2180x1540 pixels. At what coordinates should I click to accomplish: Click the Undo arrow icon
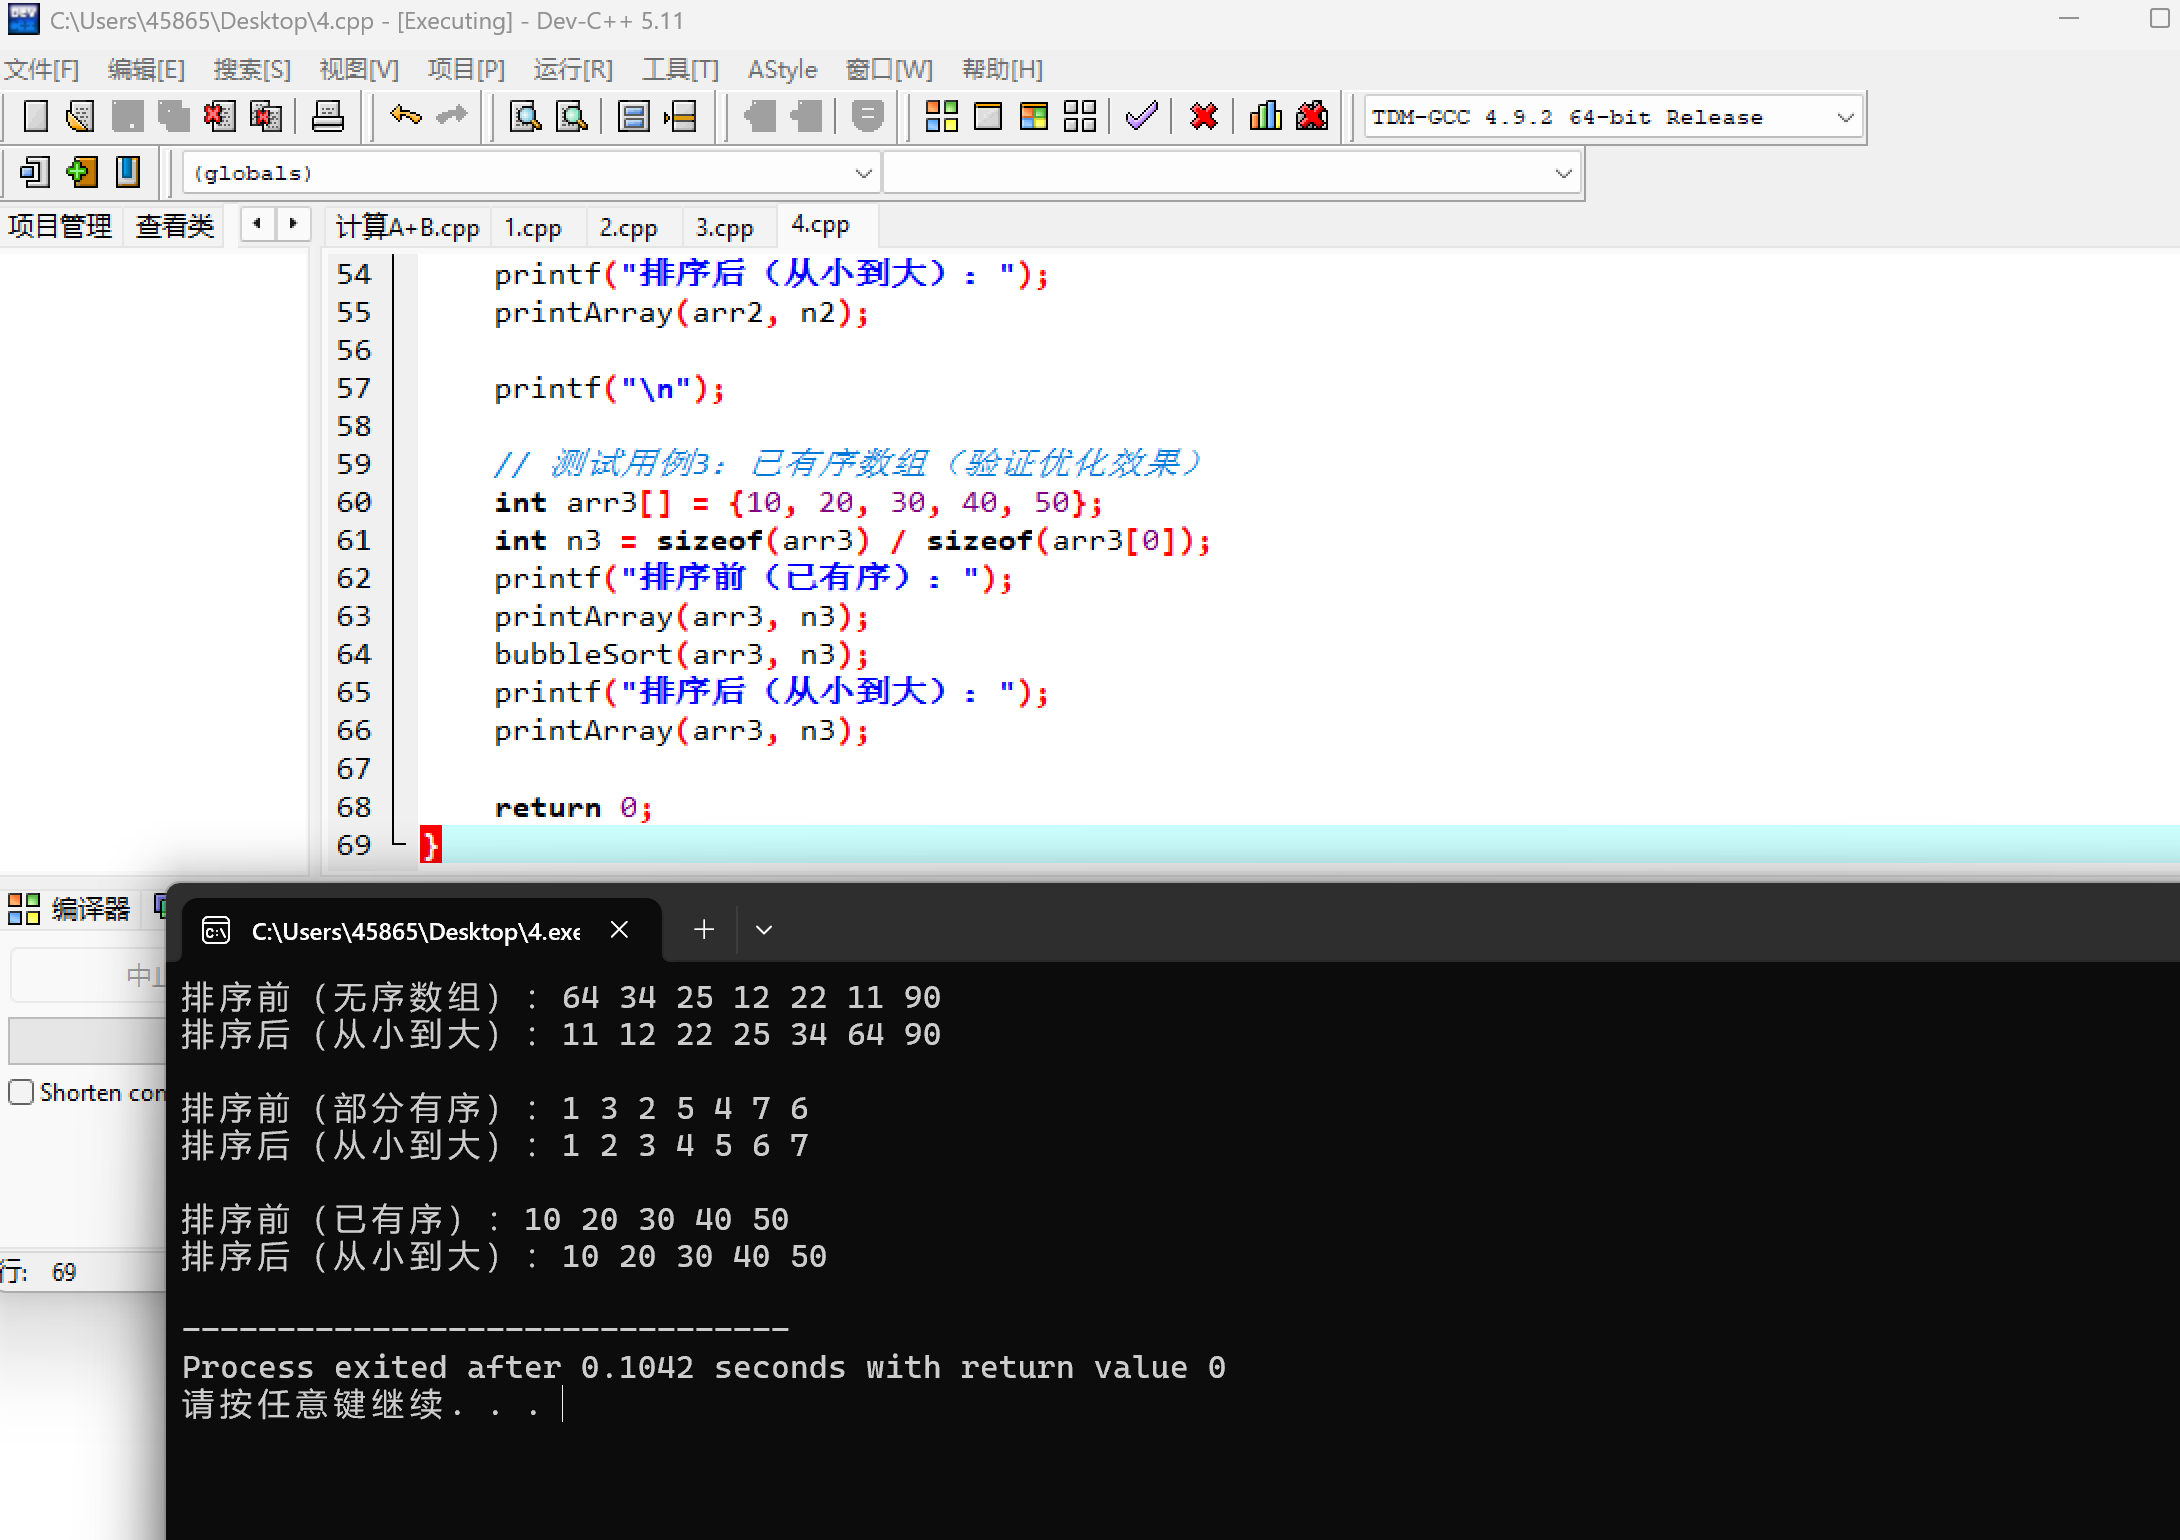click(x=405, y=116)
